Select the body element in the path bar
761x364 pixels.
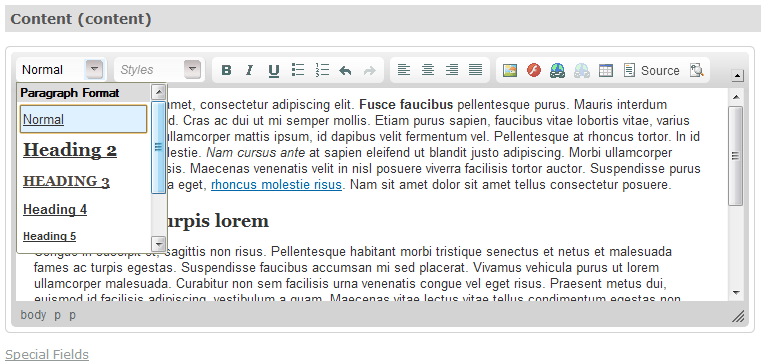[x=33, y=315]
